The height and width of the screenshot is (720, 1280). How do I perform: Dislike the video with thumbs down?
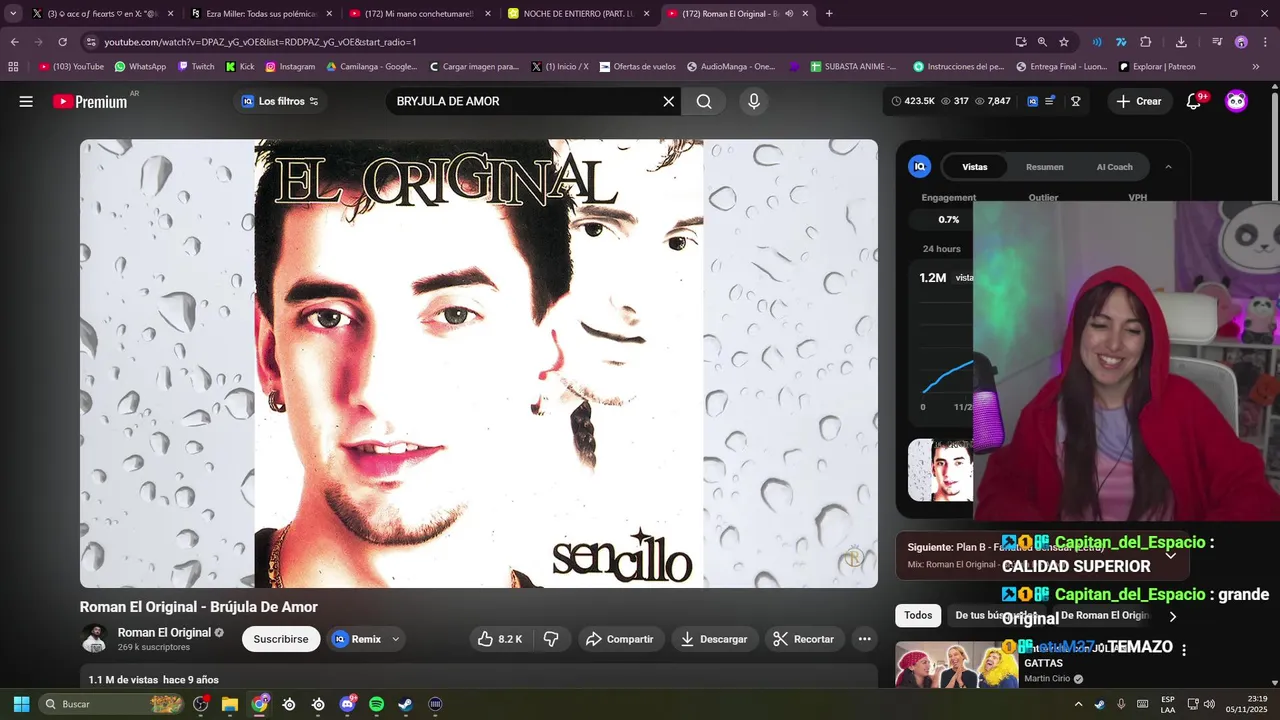(551, 639)
